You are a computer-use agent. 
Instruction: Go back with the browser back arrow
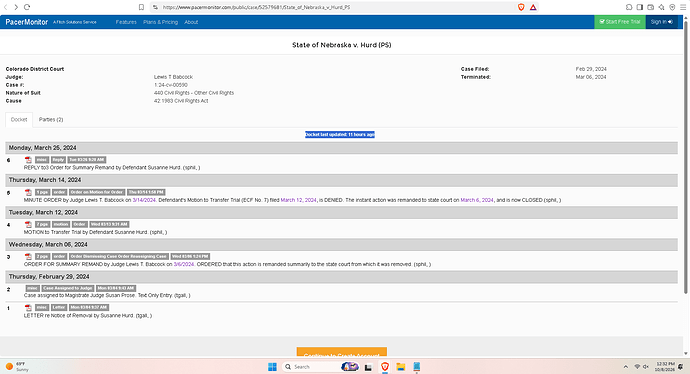5,7
